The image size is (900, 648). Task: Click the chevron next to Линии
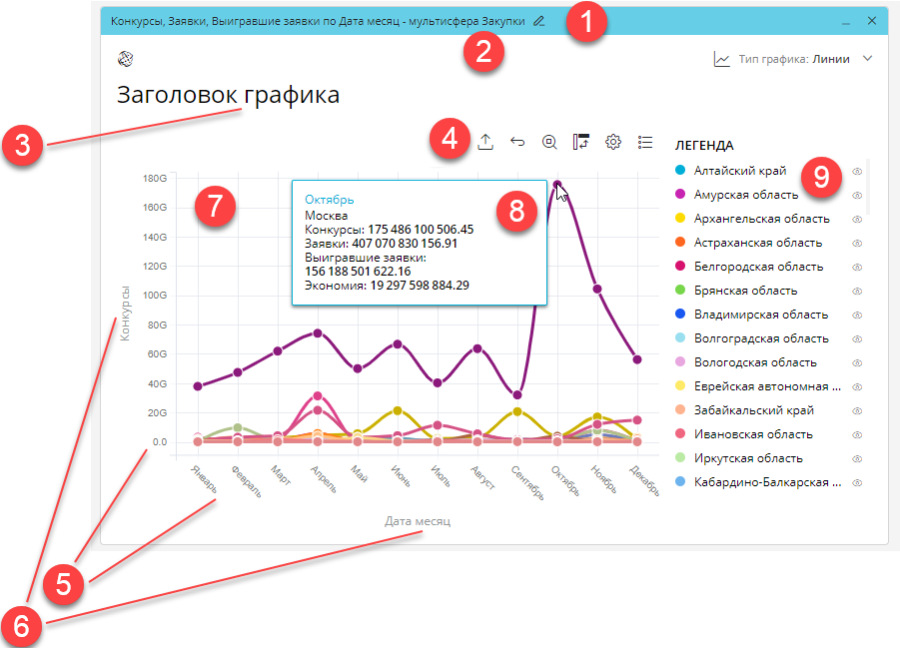pos(867,59)
